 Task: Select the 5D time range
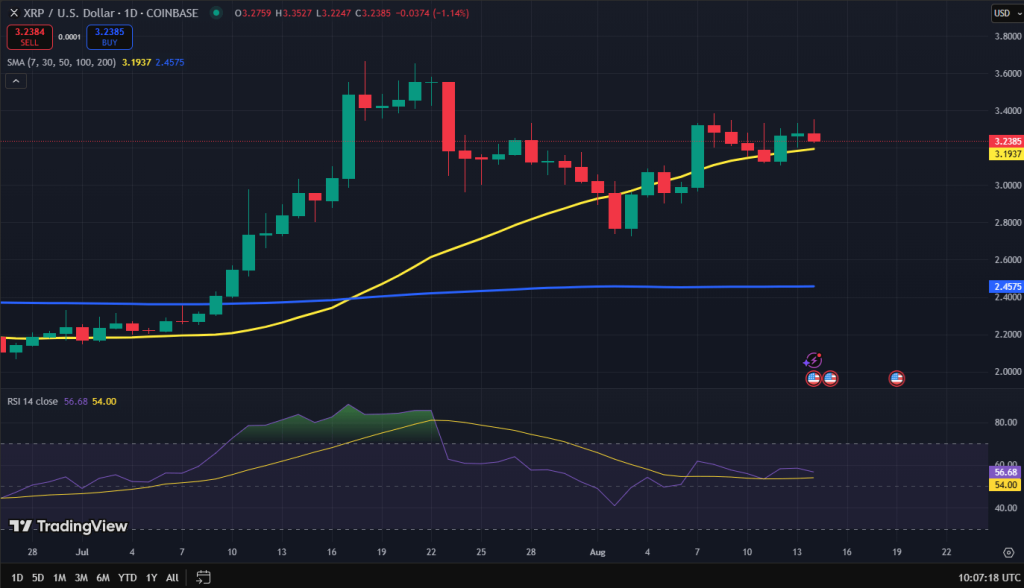[x=38, y=578]
